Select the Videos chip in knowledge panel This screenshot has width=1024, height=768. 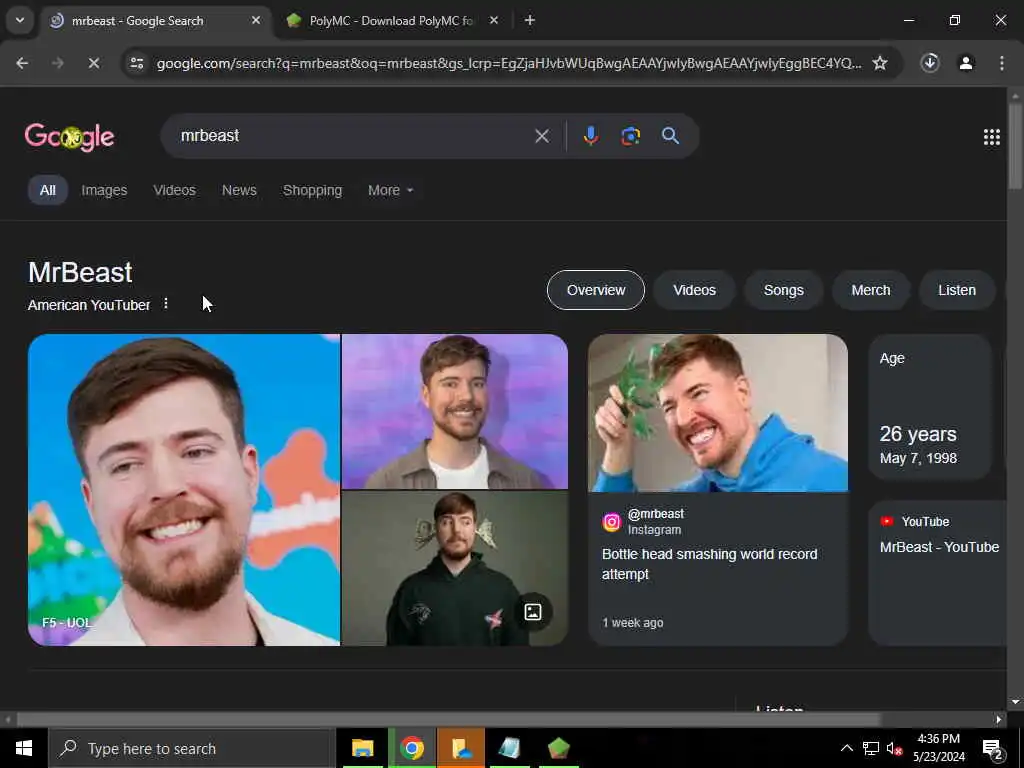[x=694, y=290]
